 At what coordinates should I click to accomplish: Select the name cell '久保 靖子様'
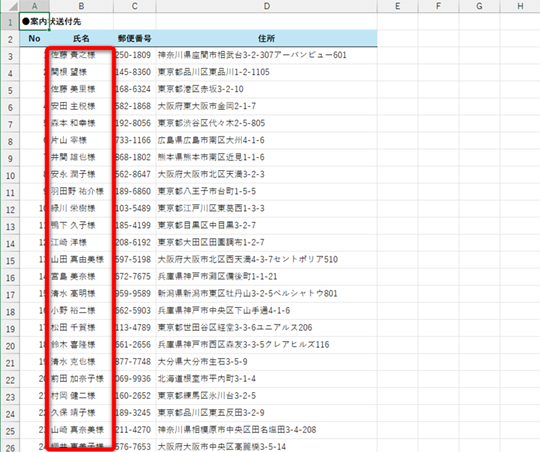point(81,413)
